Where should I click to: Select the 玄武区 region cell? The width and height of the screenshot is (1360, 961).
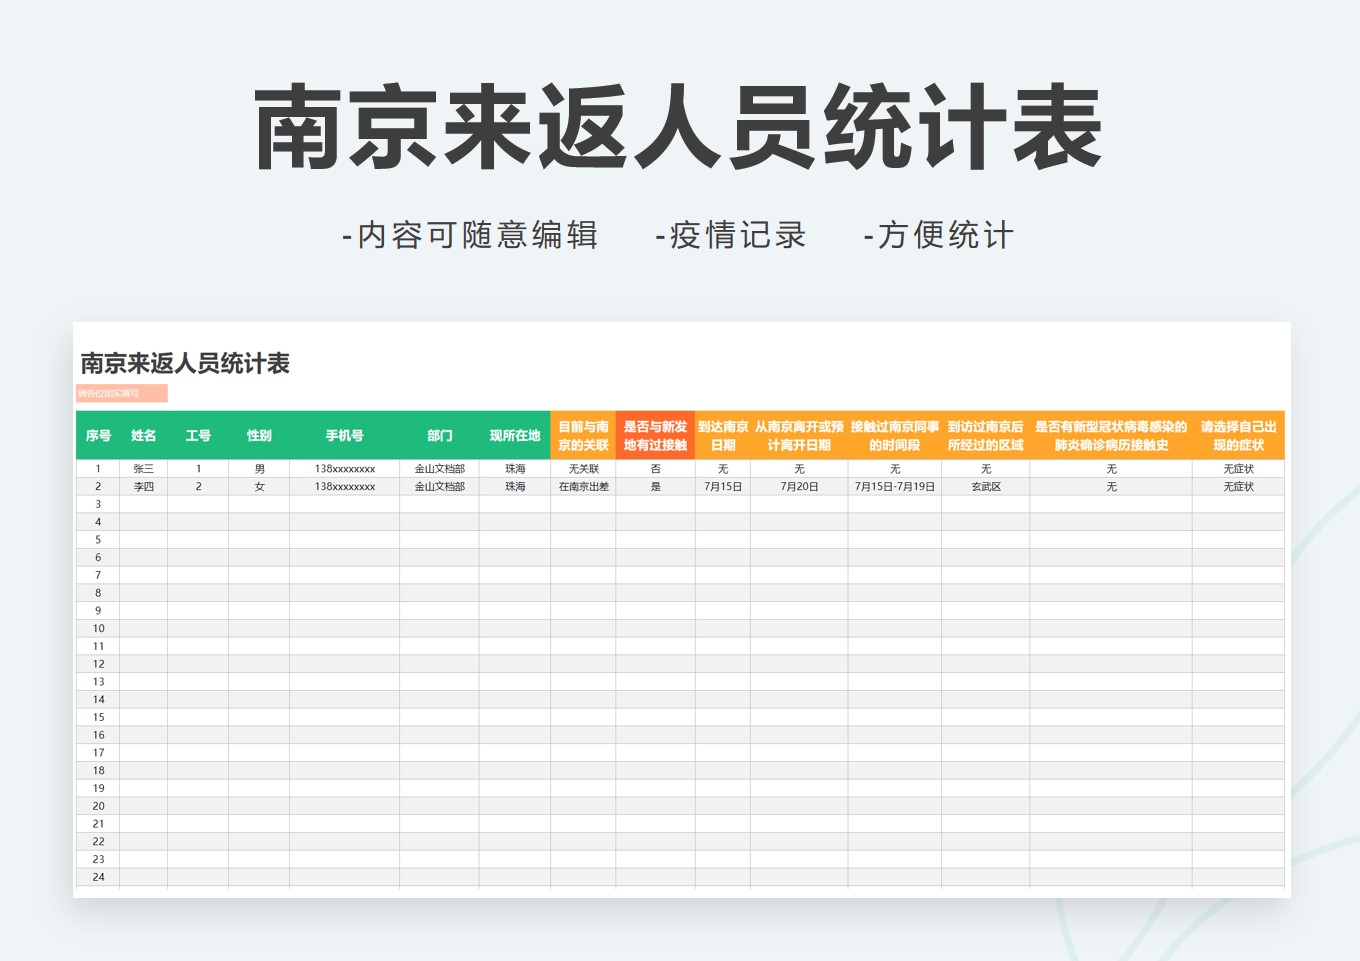(x=985, y=485)
